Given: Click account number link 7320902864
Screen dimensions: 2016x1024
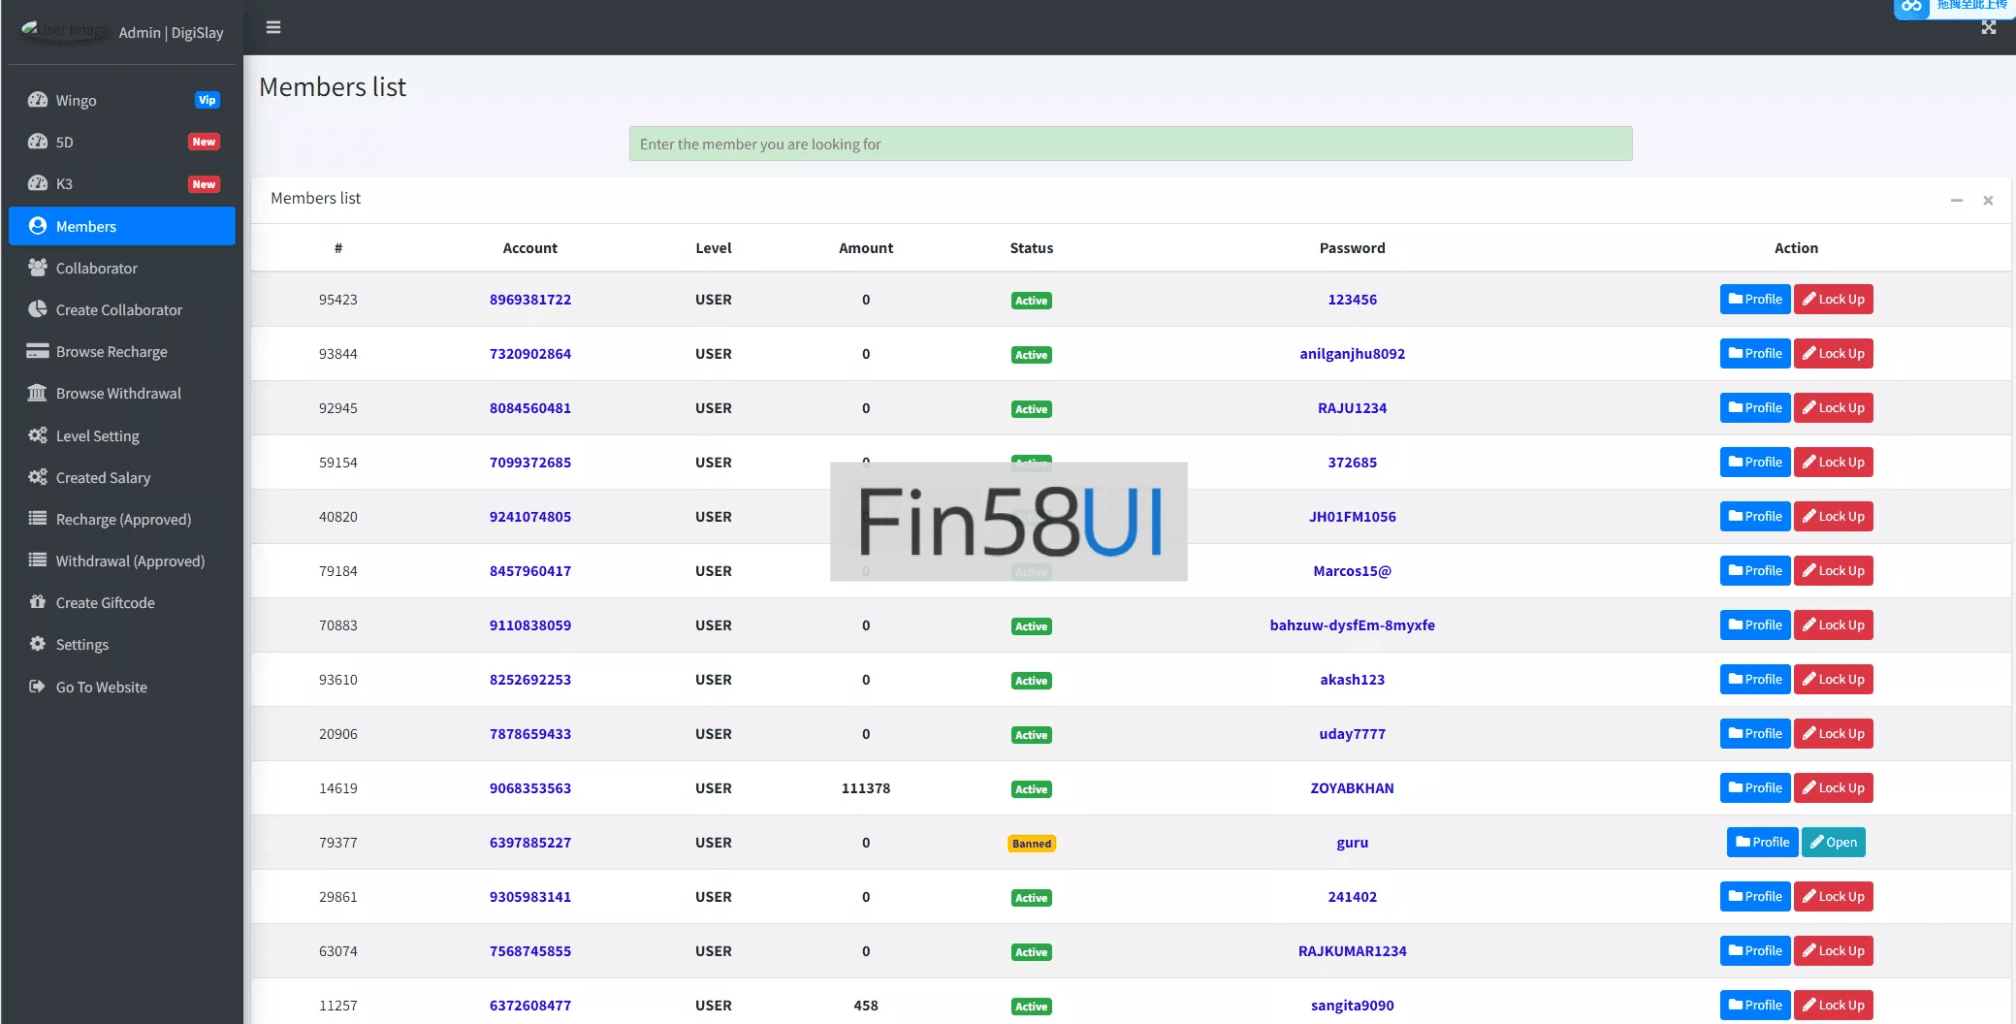Looking at the screenshot, I should [530, 354].
